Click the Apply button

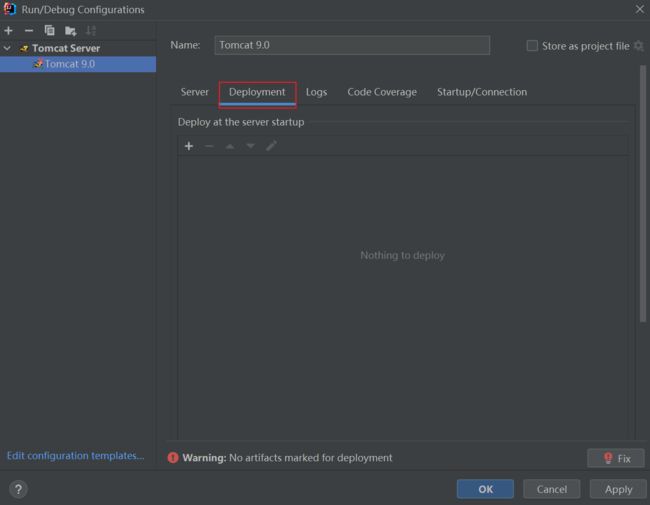pyautogui.click(x=618, y=489)
